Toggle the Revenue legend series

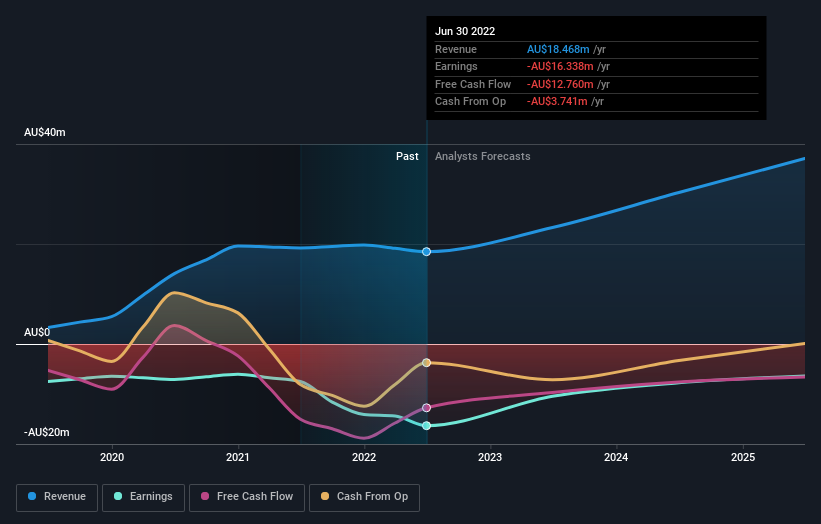click(x=57, y=497)
